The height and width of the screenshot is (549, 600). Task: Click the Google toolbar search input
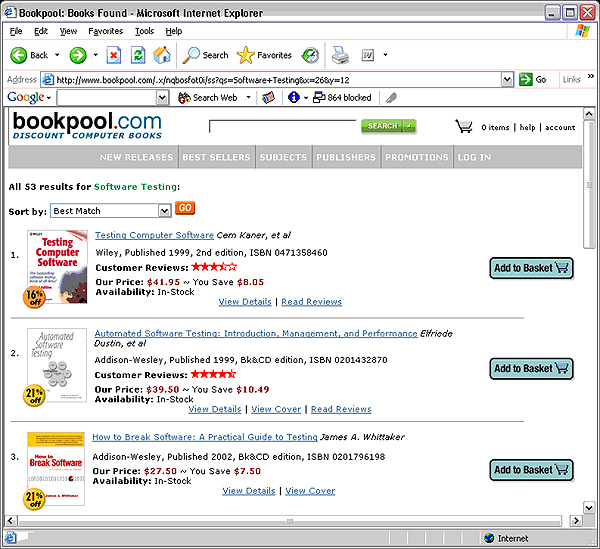(x=107, y=98)
